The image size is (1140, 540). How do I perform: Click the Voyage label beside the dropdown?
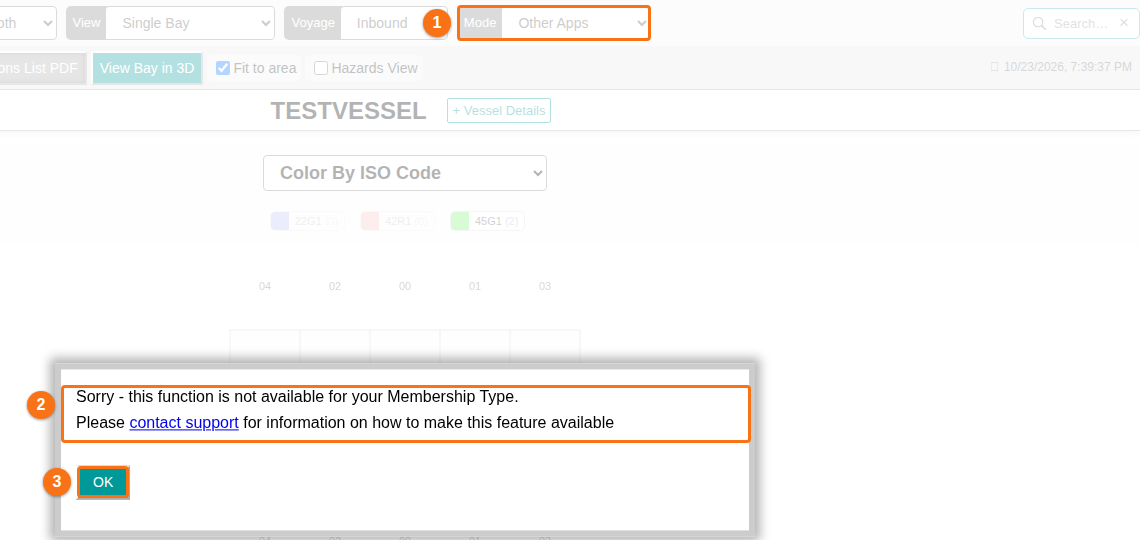click(x=313, y=23)
